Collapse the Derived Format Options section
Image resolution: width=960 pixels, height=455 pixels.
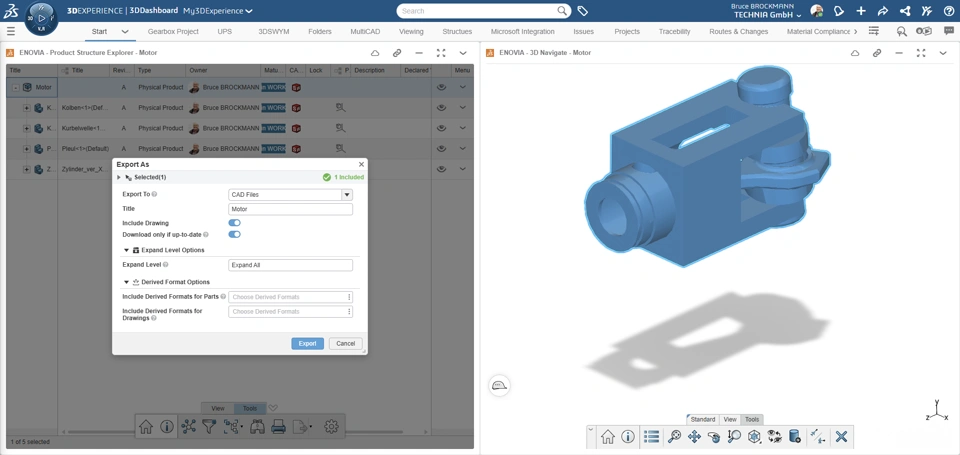pos(127,282)
